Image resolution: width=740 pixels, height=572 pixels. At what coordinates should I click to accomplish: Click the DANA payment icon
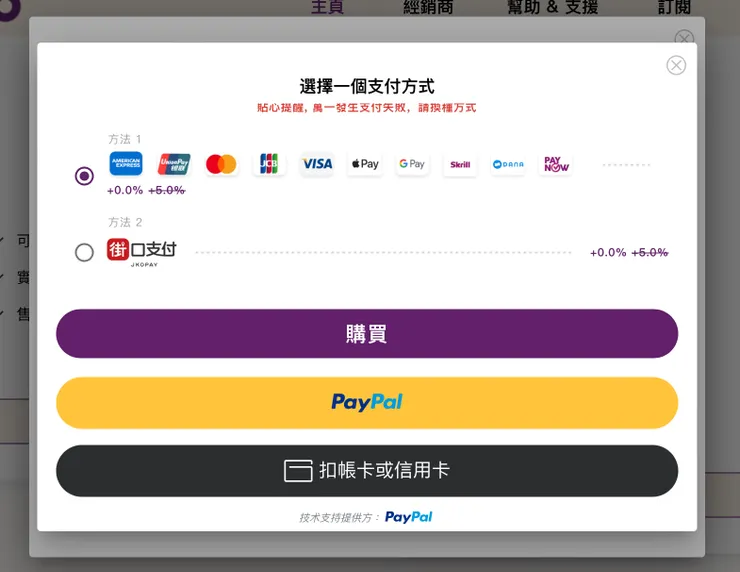[x=508, y=164]
